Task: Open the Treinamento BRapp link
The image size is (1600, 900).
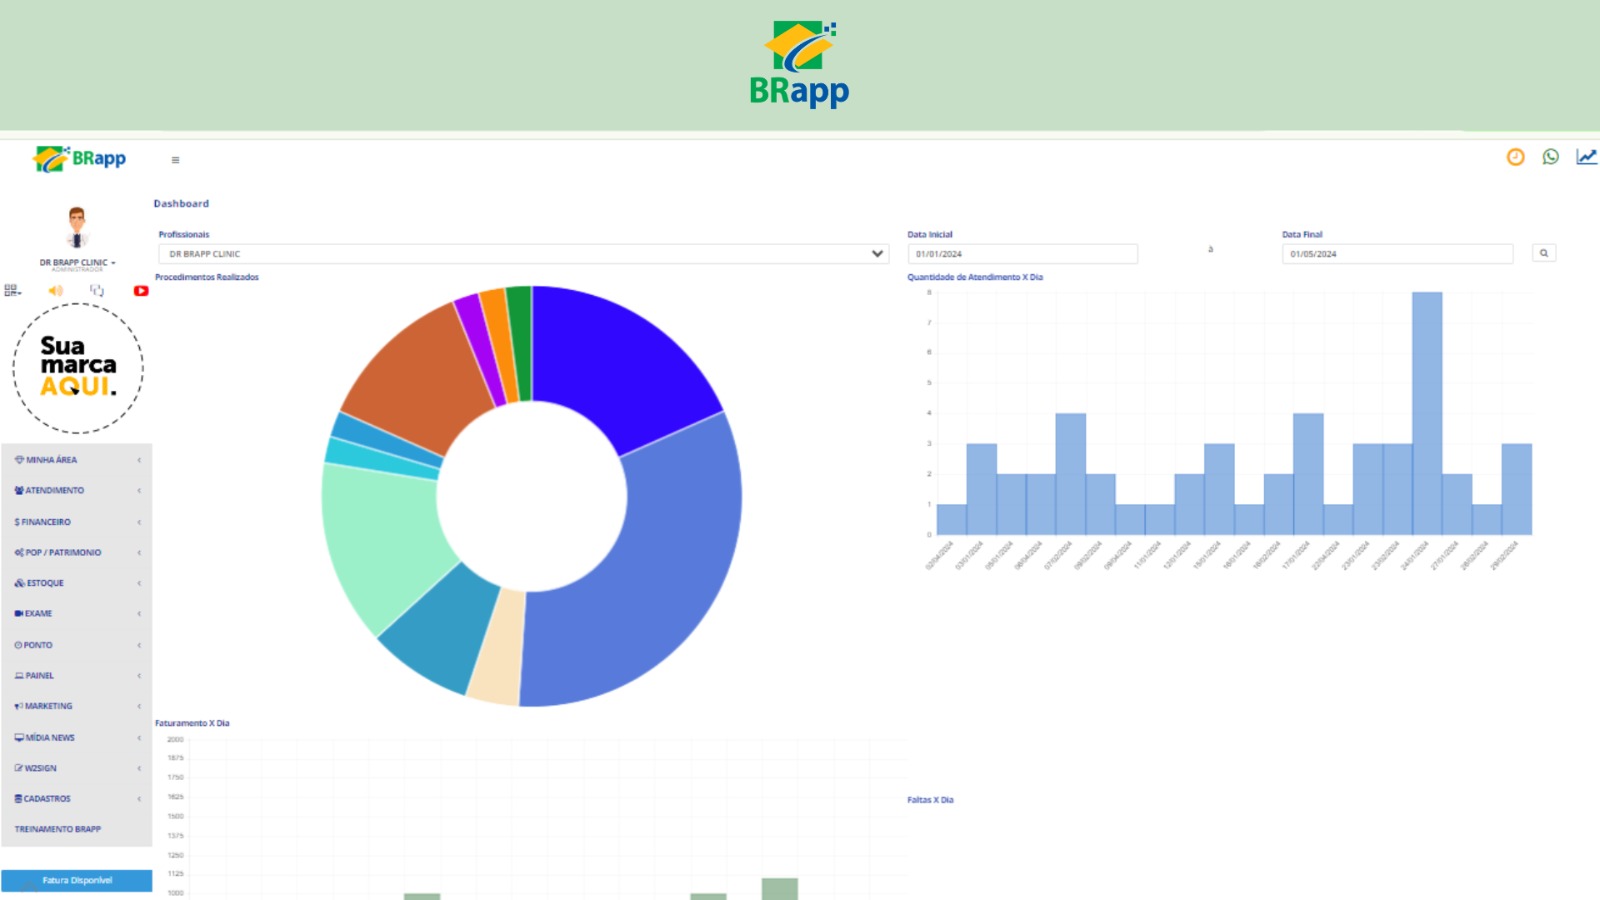Action: tap(58, 829)
